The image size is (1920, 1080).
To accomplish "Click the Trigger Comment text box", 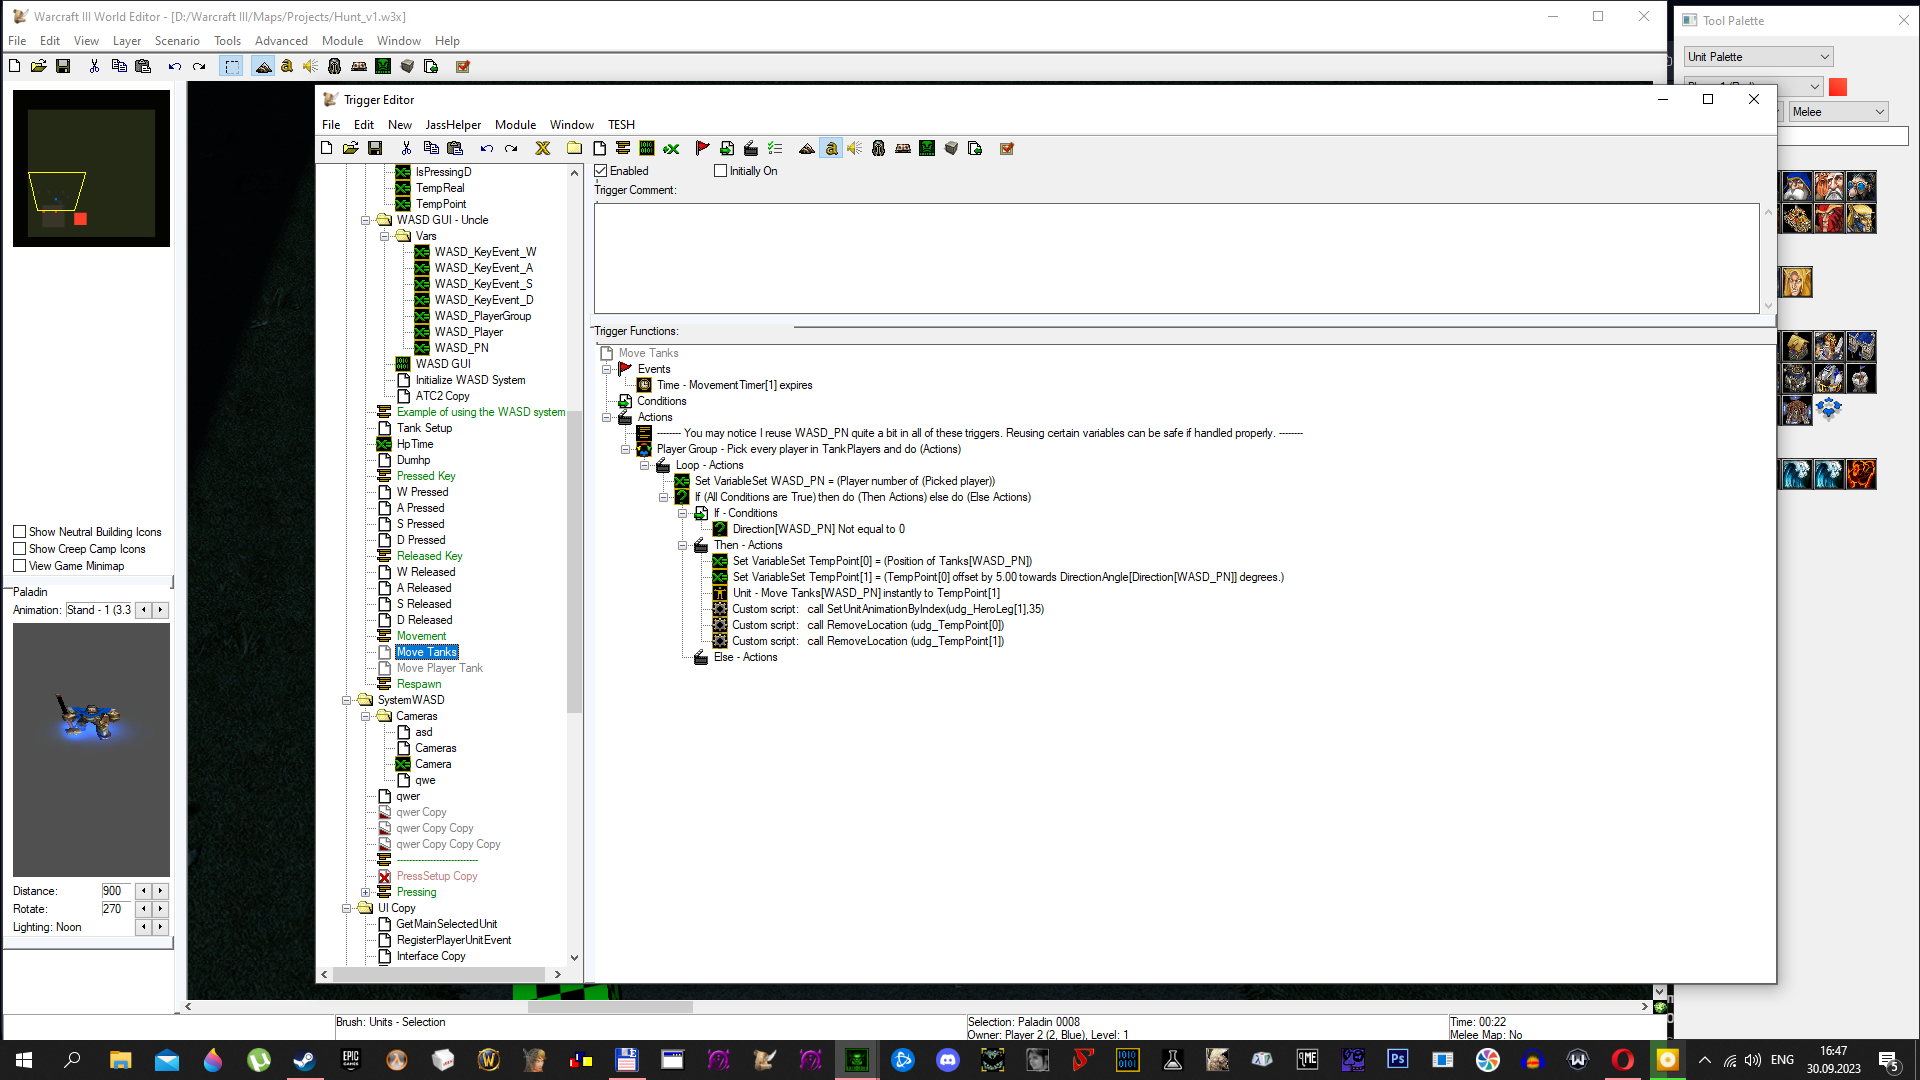I will point(1176,258).
